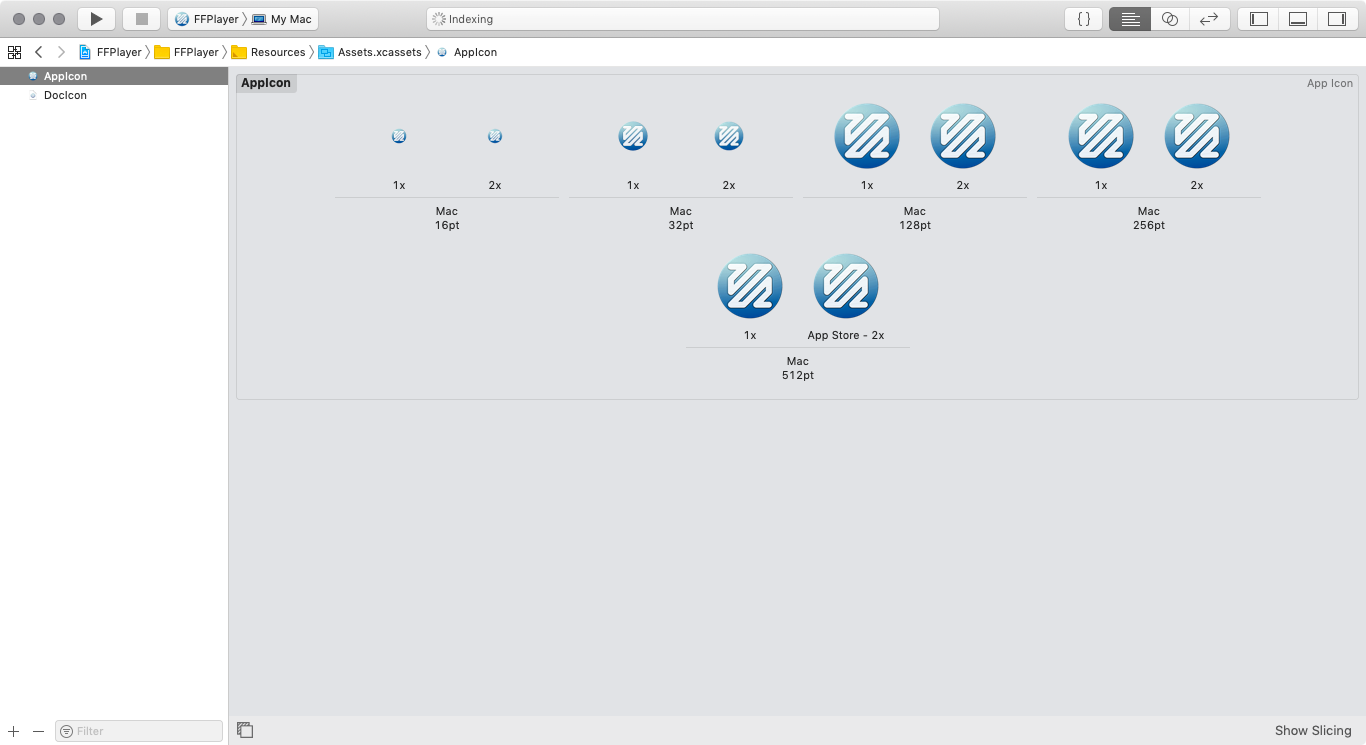
Task: Focus the asset Filter field
Action: [139, 731]
